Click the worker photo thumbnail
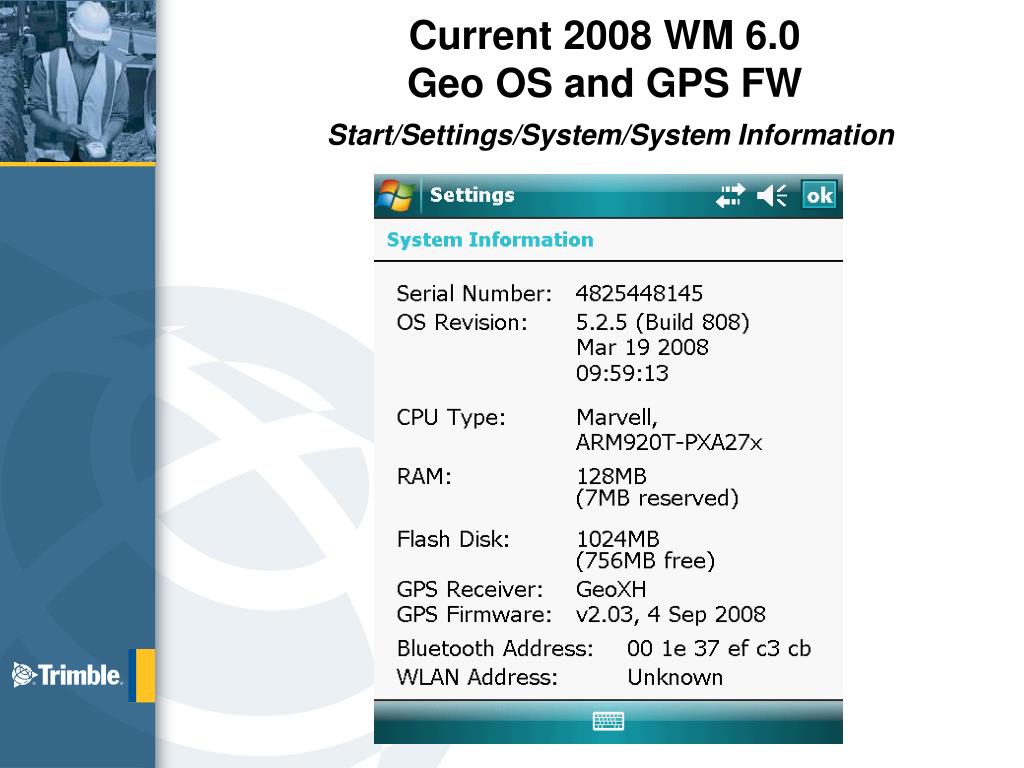Screen dimensions: 1024x768 (x=78, y=80)
